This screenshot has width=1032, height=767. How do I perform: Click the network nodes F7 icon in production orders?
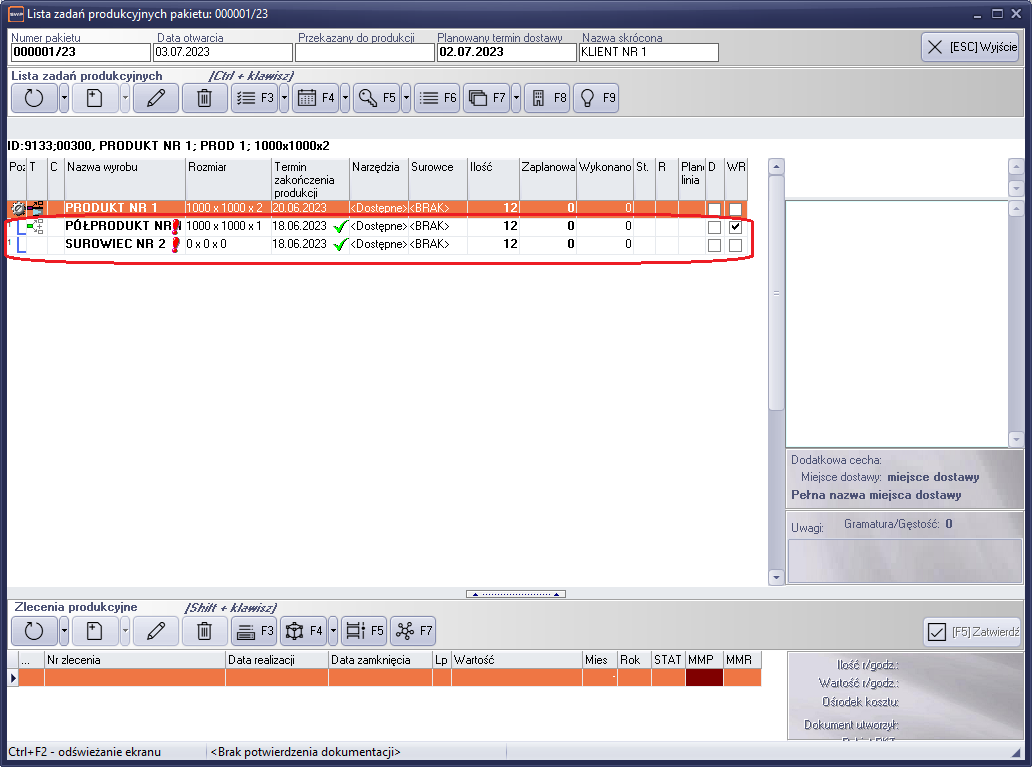(x=413, y=631)
